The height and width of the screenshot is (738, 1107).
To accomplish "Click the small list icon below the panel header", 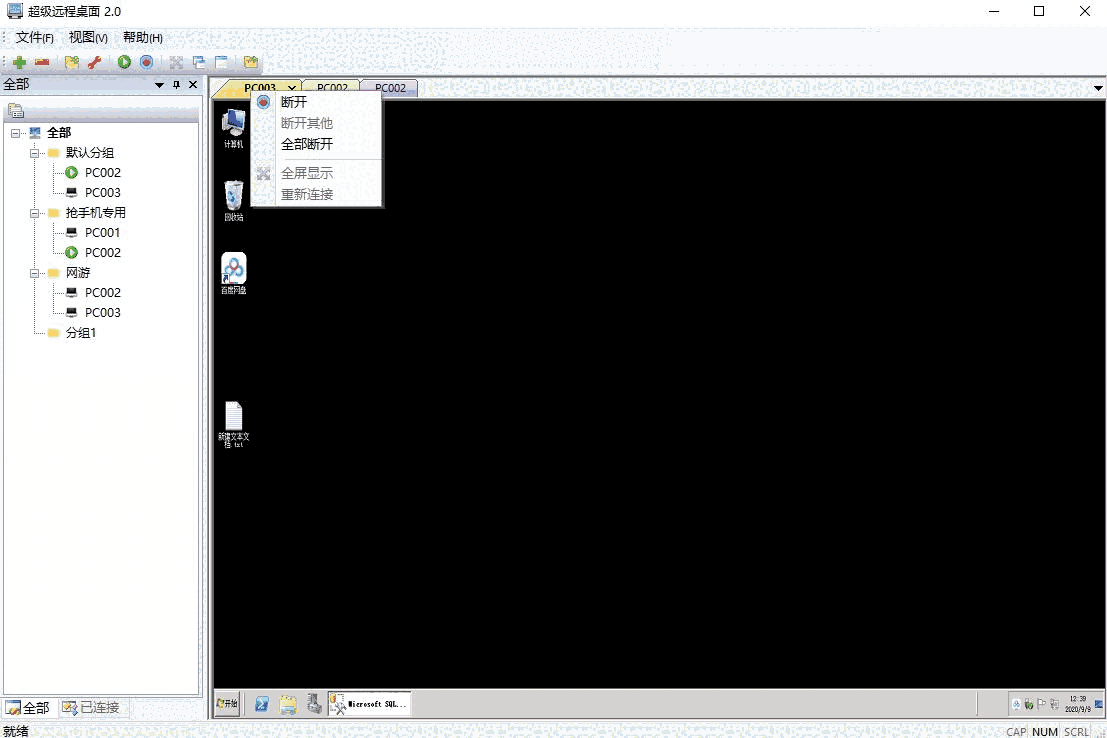I will (16, 111).
